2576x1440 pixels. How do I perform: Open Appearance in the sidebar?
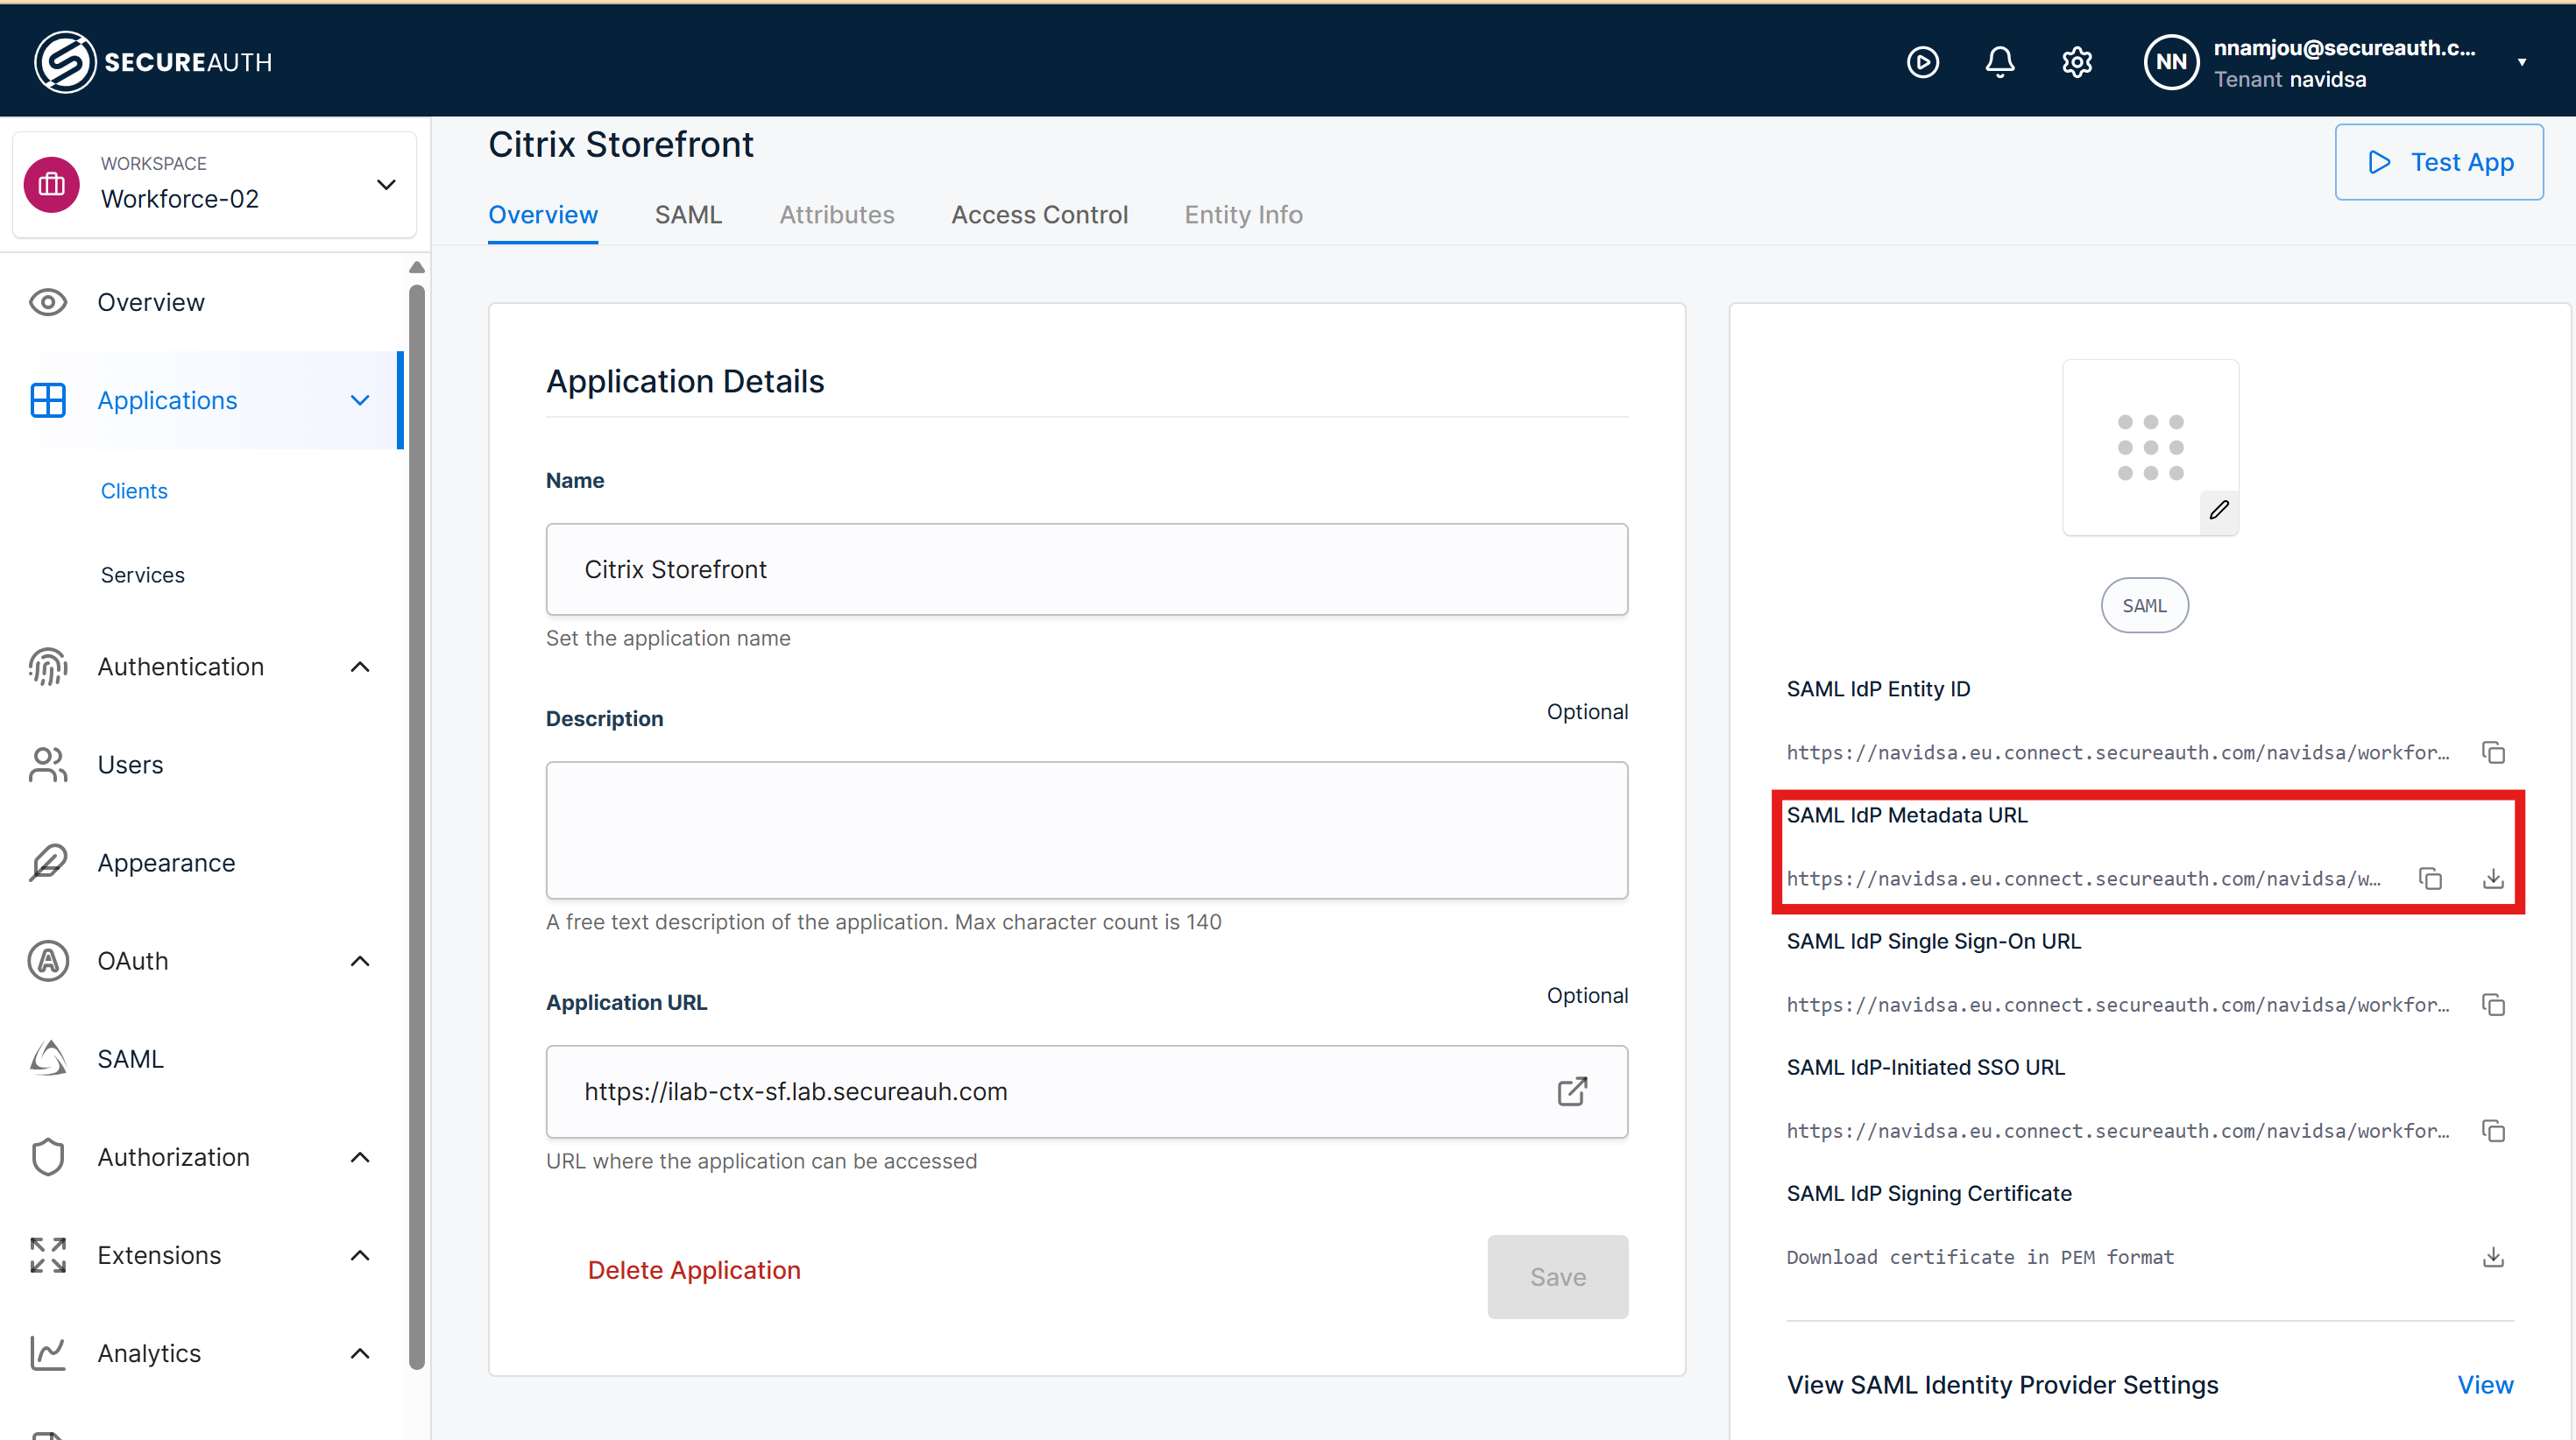pos(166,863)
